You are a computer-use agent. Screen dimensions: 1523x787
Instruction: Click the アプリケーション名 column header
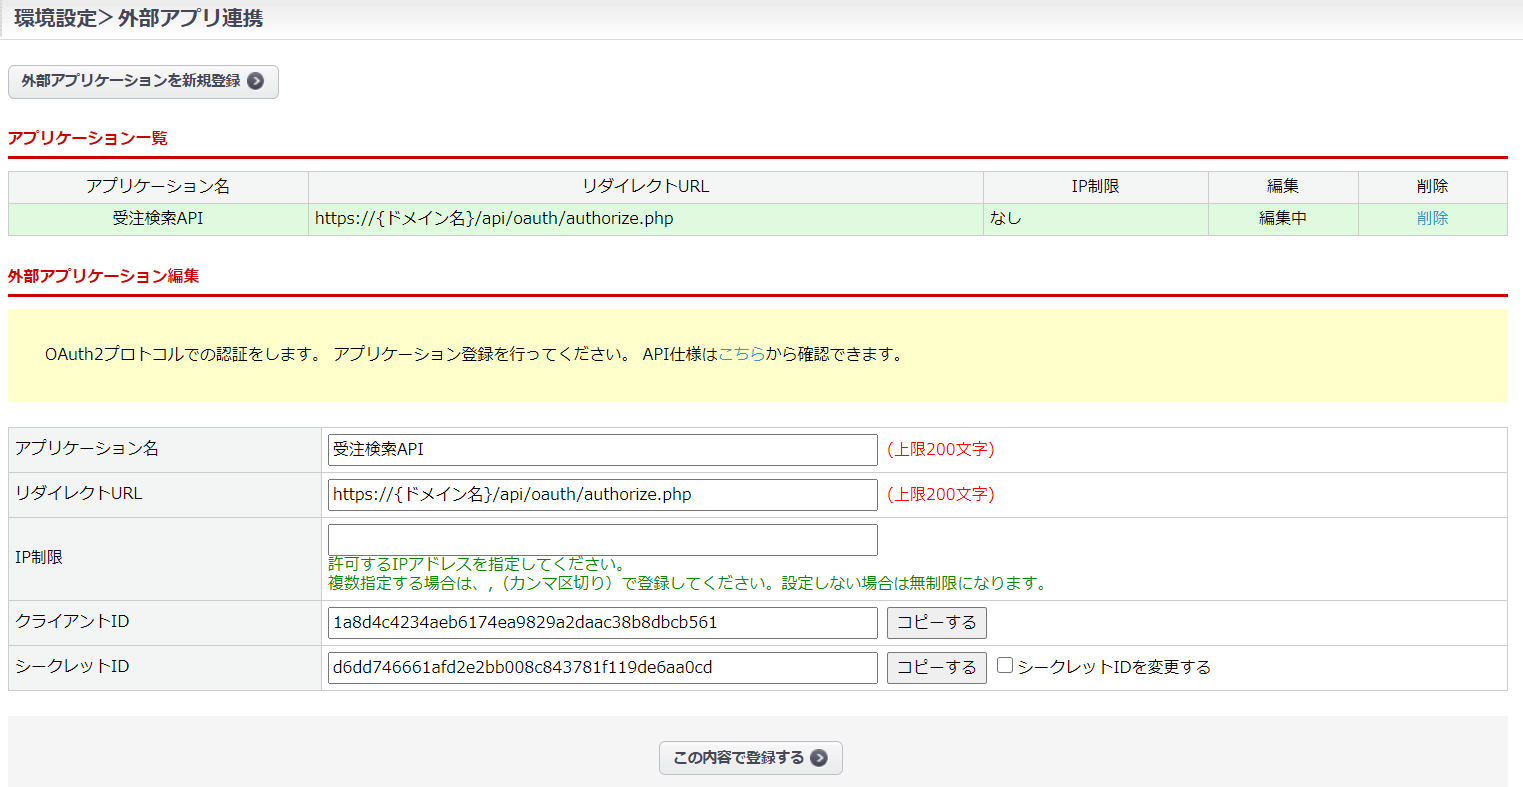tap(158, 187)
